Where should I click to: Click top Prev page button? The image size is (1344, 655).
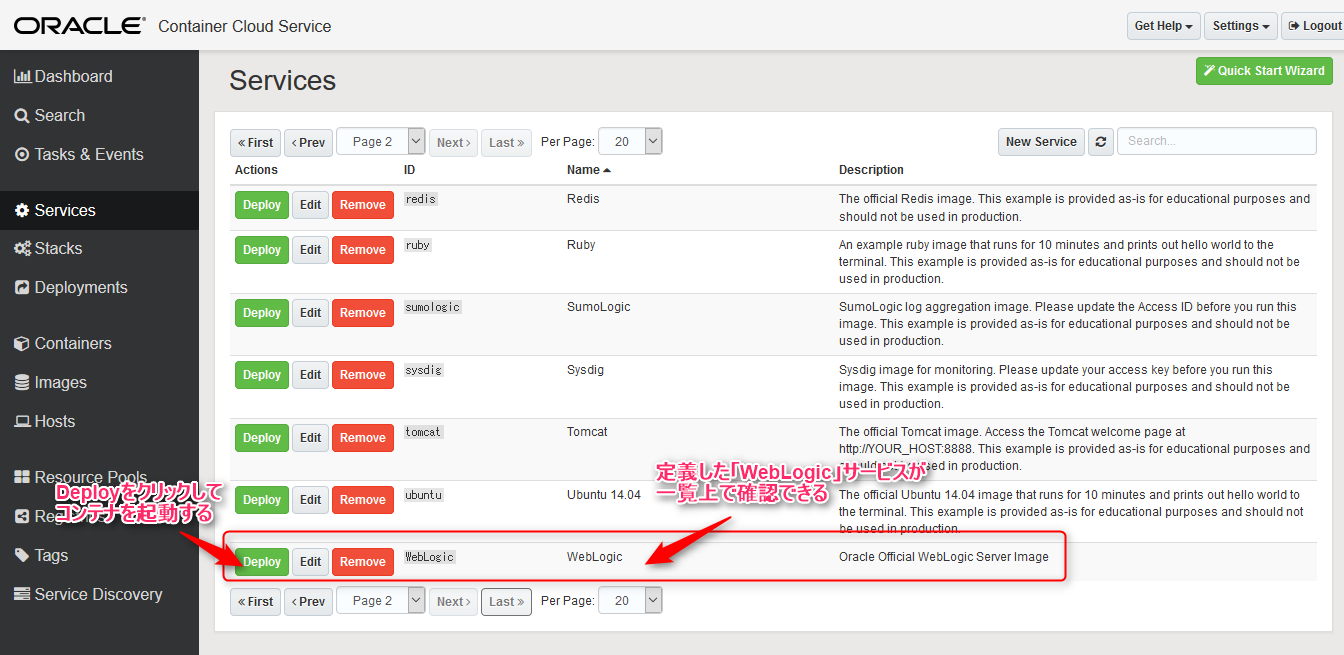[308, 143]
